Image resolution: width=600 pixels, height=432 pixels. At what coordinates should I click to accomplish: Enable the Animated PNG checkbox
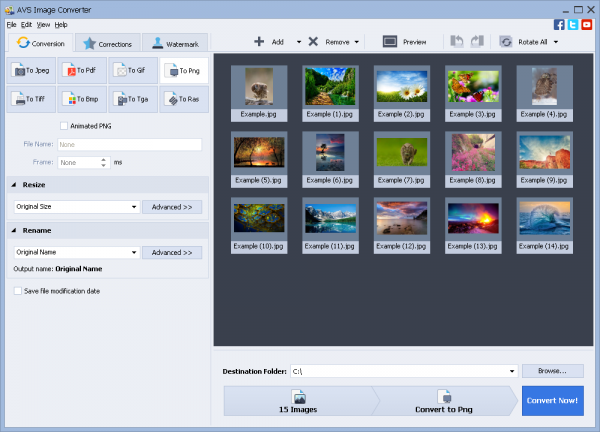click(x=65, y=126)
